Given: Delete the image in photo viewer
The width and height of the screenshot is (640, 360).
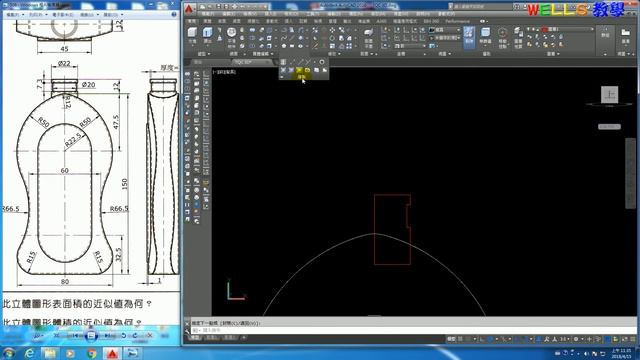Looking at the screenshot, I should 149,336.
